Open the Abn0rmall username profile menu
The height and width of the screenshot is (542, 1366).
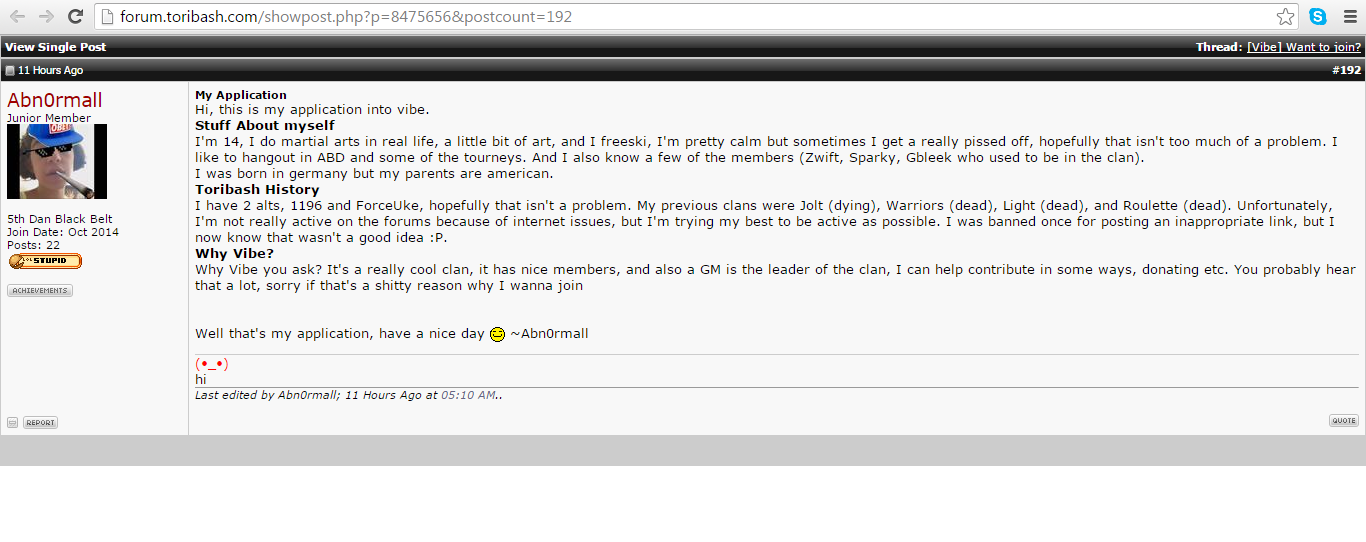55,101
